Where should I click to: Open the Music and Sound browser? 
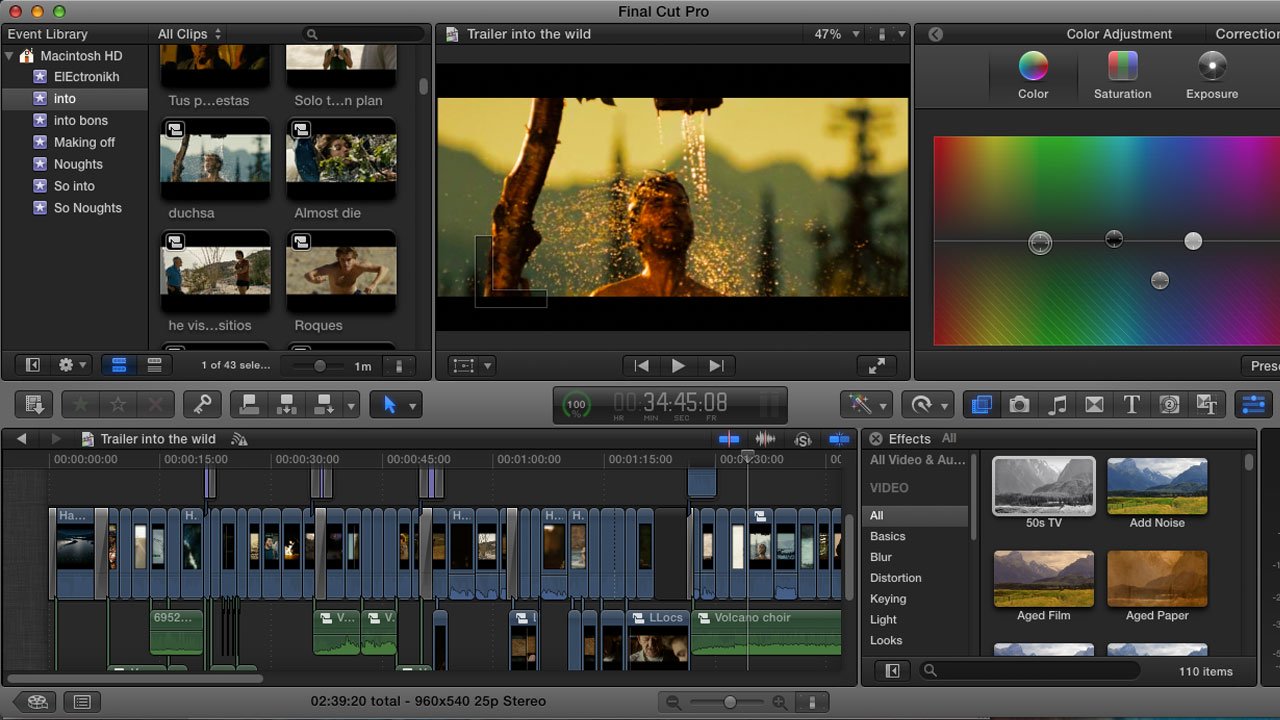coord(1057,404)
